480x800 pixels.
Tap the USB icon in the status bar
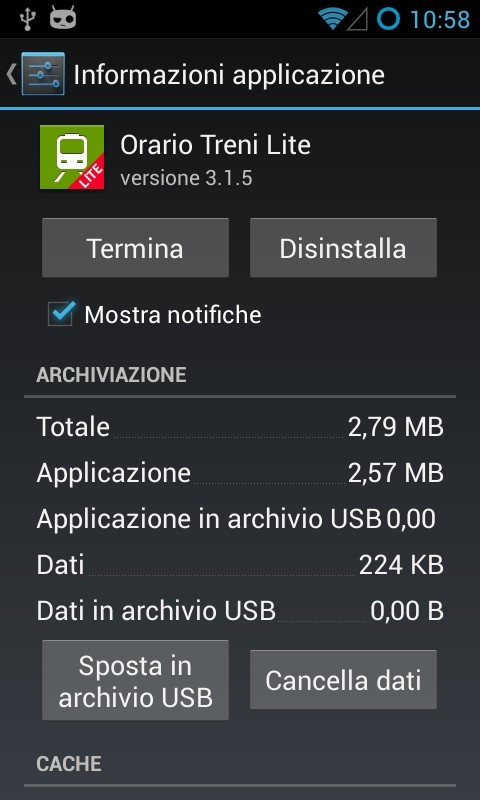[x=26, y=18]
